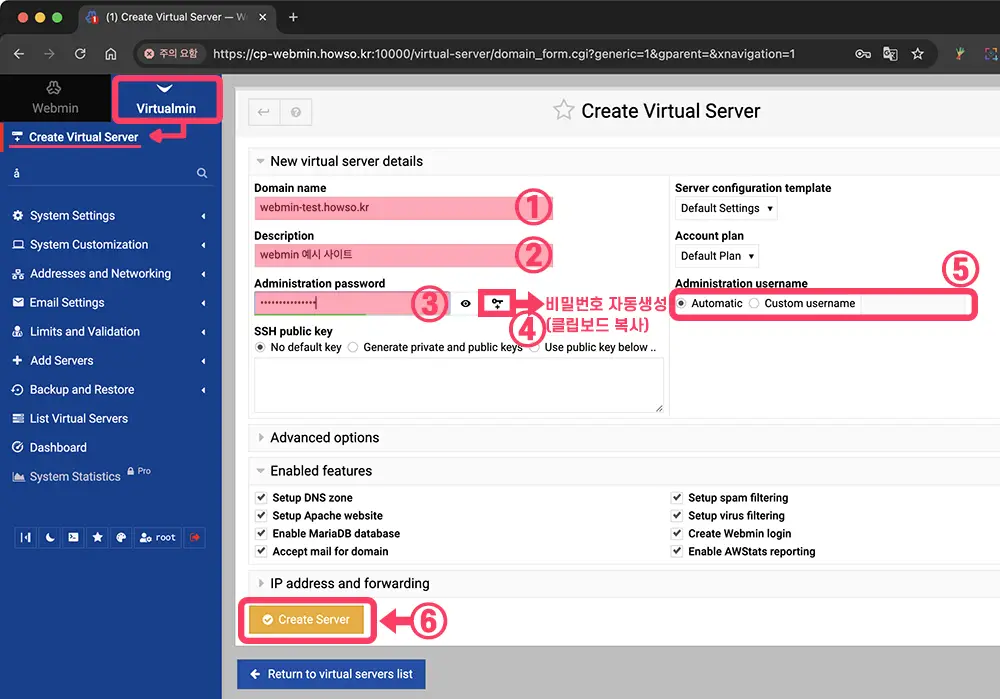
Task: Click the generate password key icon
Action: click(497, 304)
